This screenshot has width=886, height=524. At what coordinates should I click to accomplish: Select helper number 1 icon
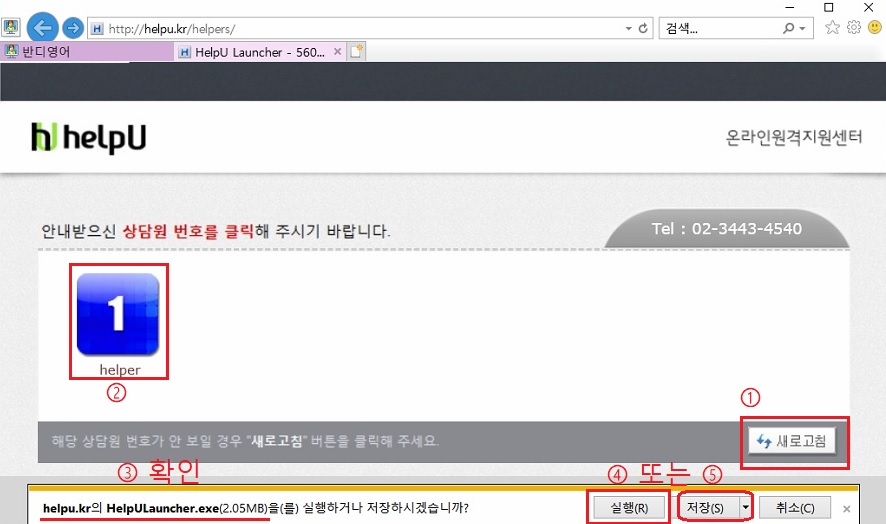pos(118,314)
